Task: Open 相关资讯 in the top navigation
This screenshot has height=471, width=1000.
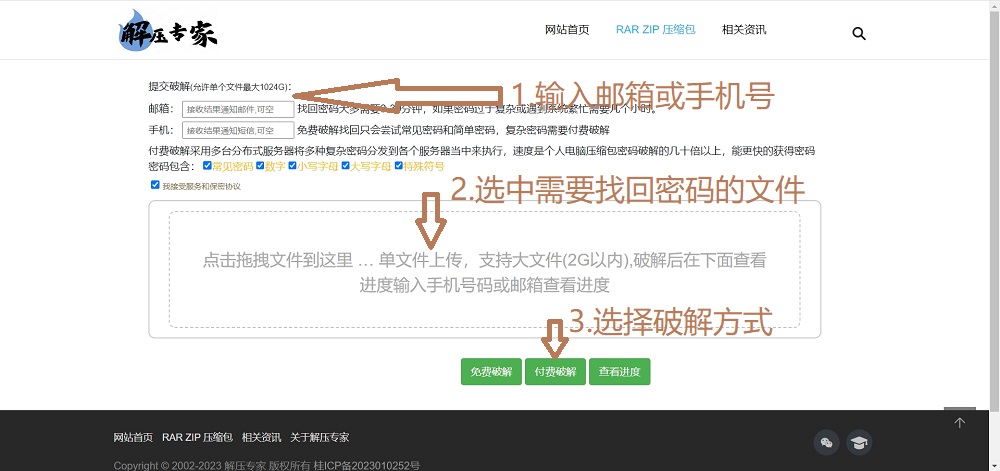Action: (744, 30)
